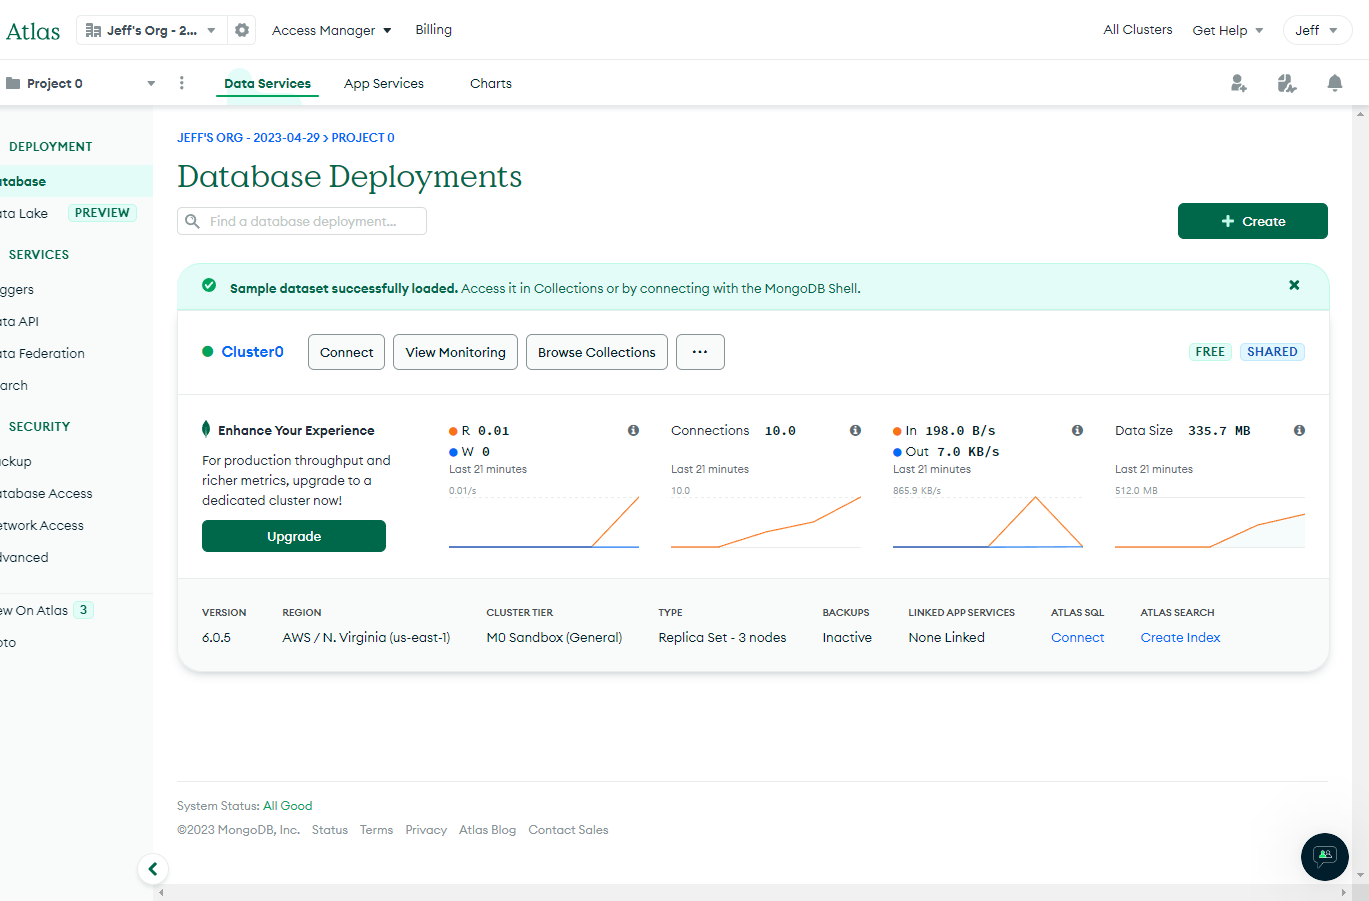The height and width of the screenshot is (901, 1369).
Task: Open the Contact Sales footer link
Action: coord(568,830)
